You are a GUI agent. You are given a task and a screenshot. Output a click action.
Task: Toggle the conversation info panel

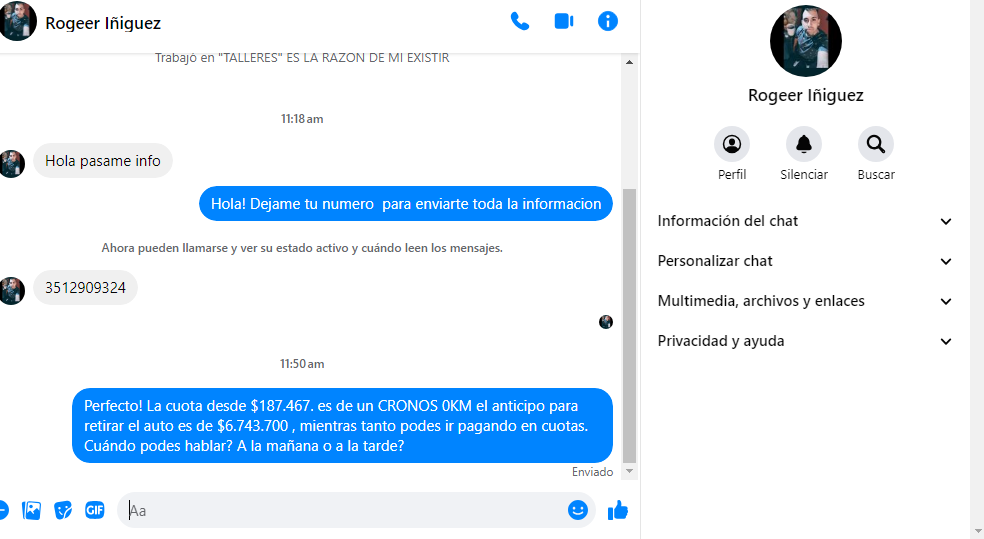tap(607, 21)
